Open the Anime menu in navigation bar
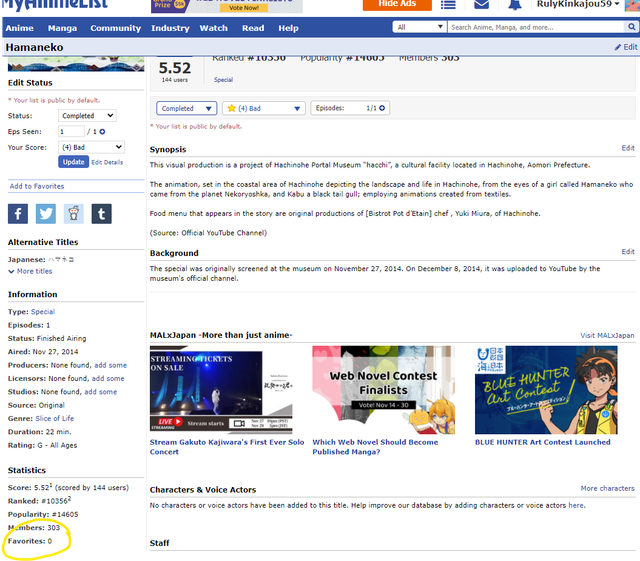Viewport: 640px width, 561px height. [x=20, y=28]
